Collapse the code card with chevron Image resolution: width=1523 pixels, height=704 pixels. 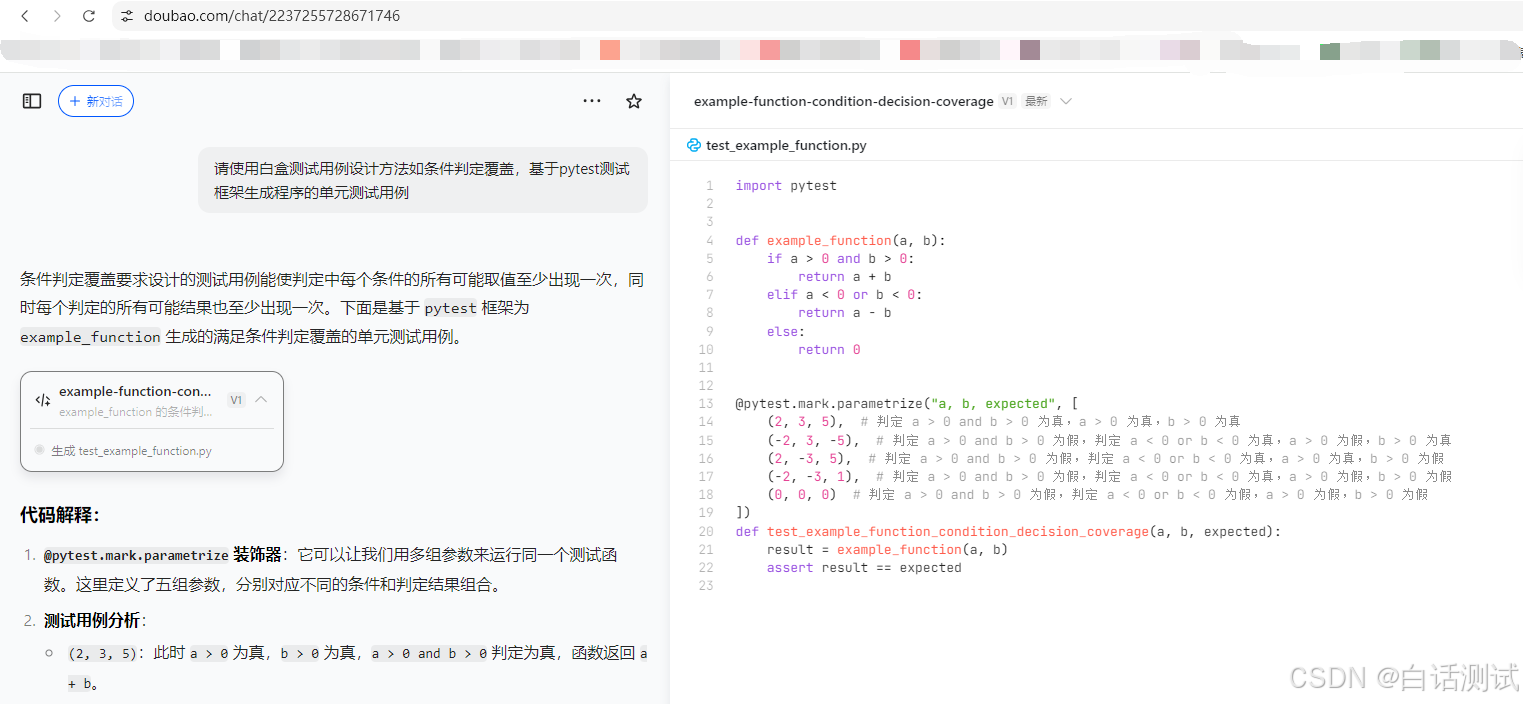(x=261, y=399)
